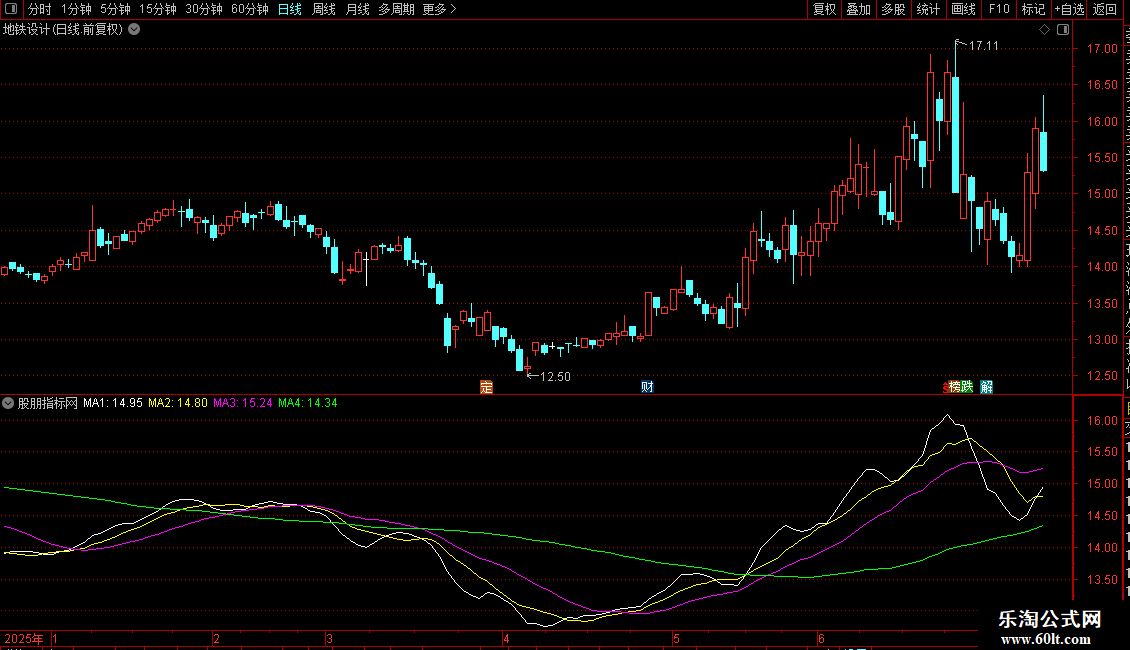Click the 12.50 low price label

pyautogui.click(x=555, y=377)
